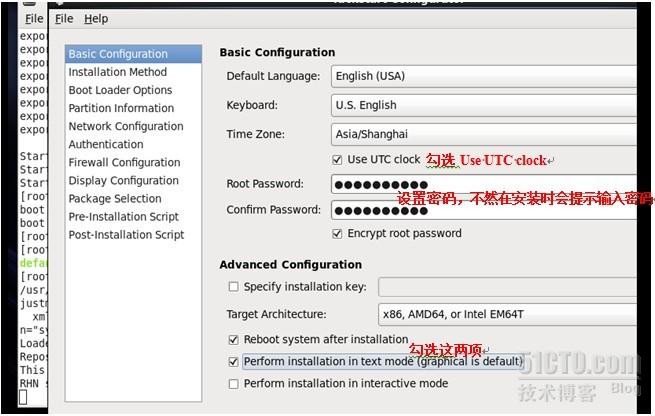Select Basic Configuration in the sidebar
The image size is (655, 416).
click(x=133, y=54)
